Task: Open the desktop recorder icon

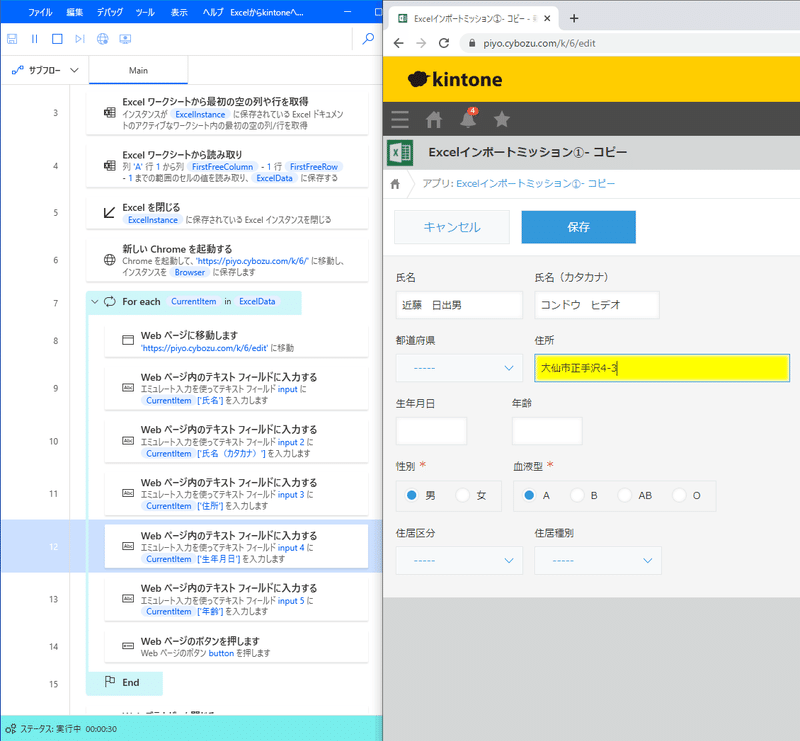Action: tap(126, 38)
